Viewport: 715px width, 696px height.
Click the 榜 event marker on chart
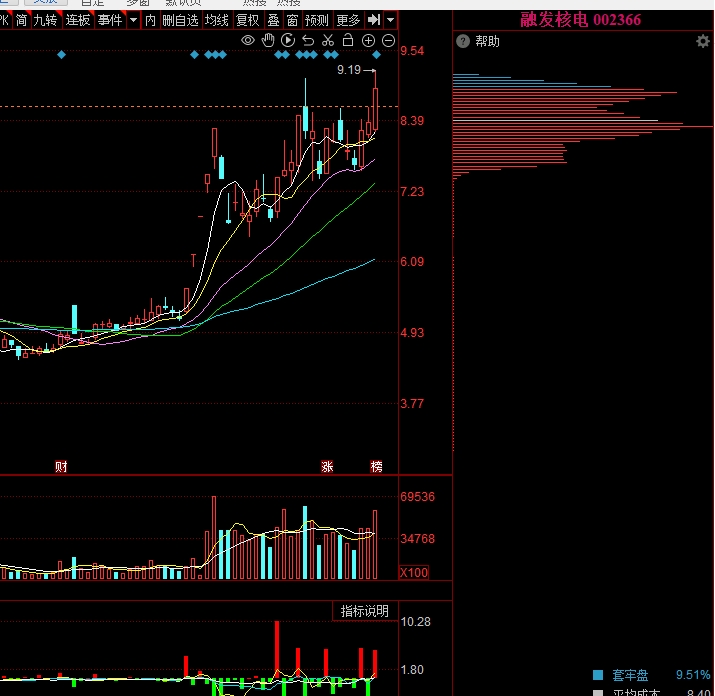pyautogui.click(x=377, y=467)
